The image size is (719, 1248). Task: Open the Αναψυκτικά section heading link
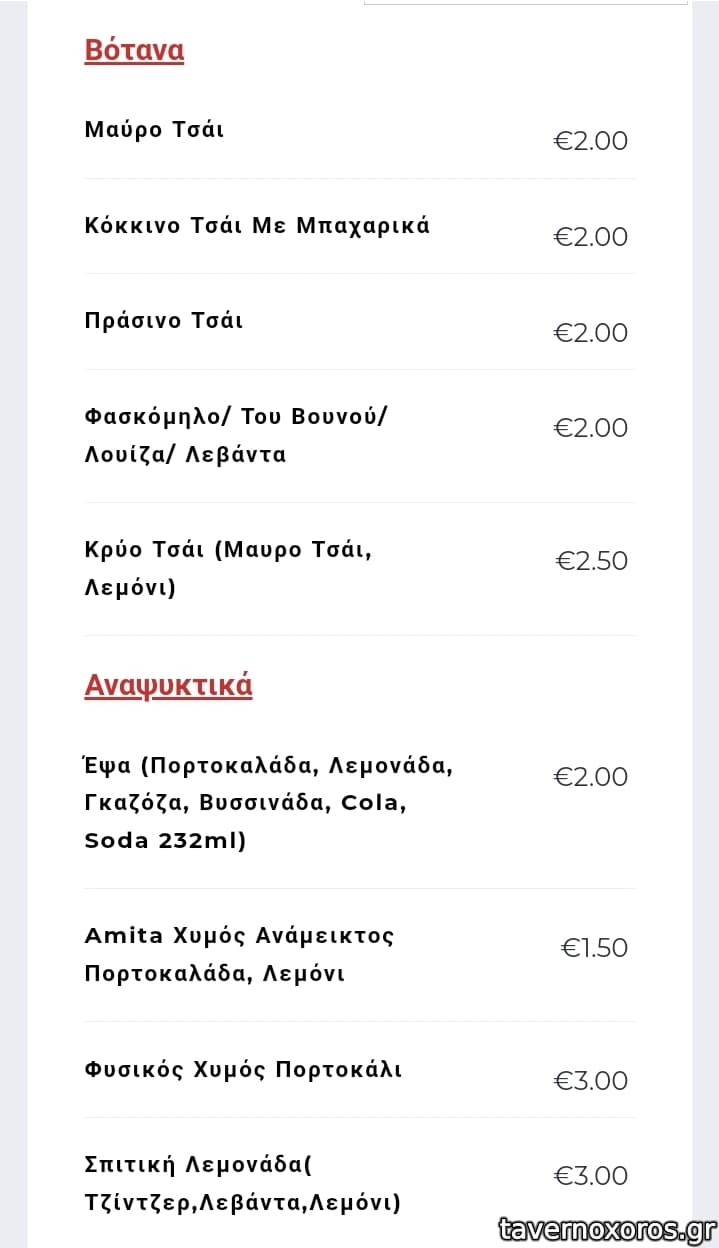pos(168,686)
